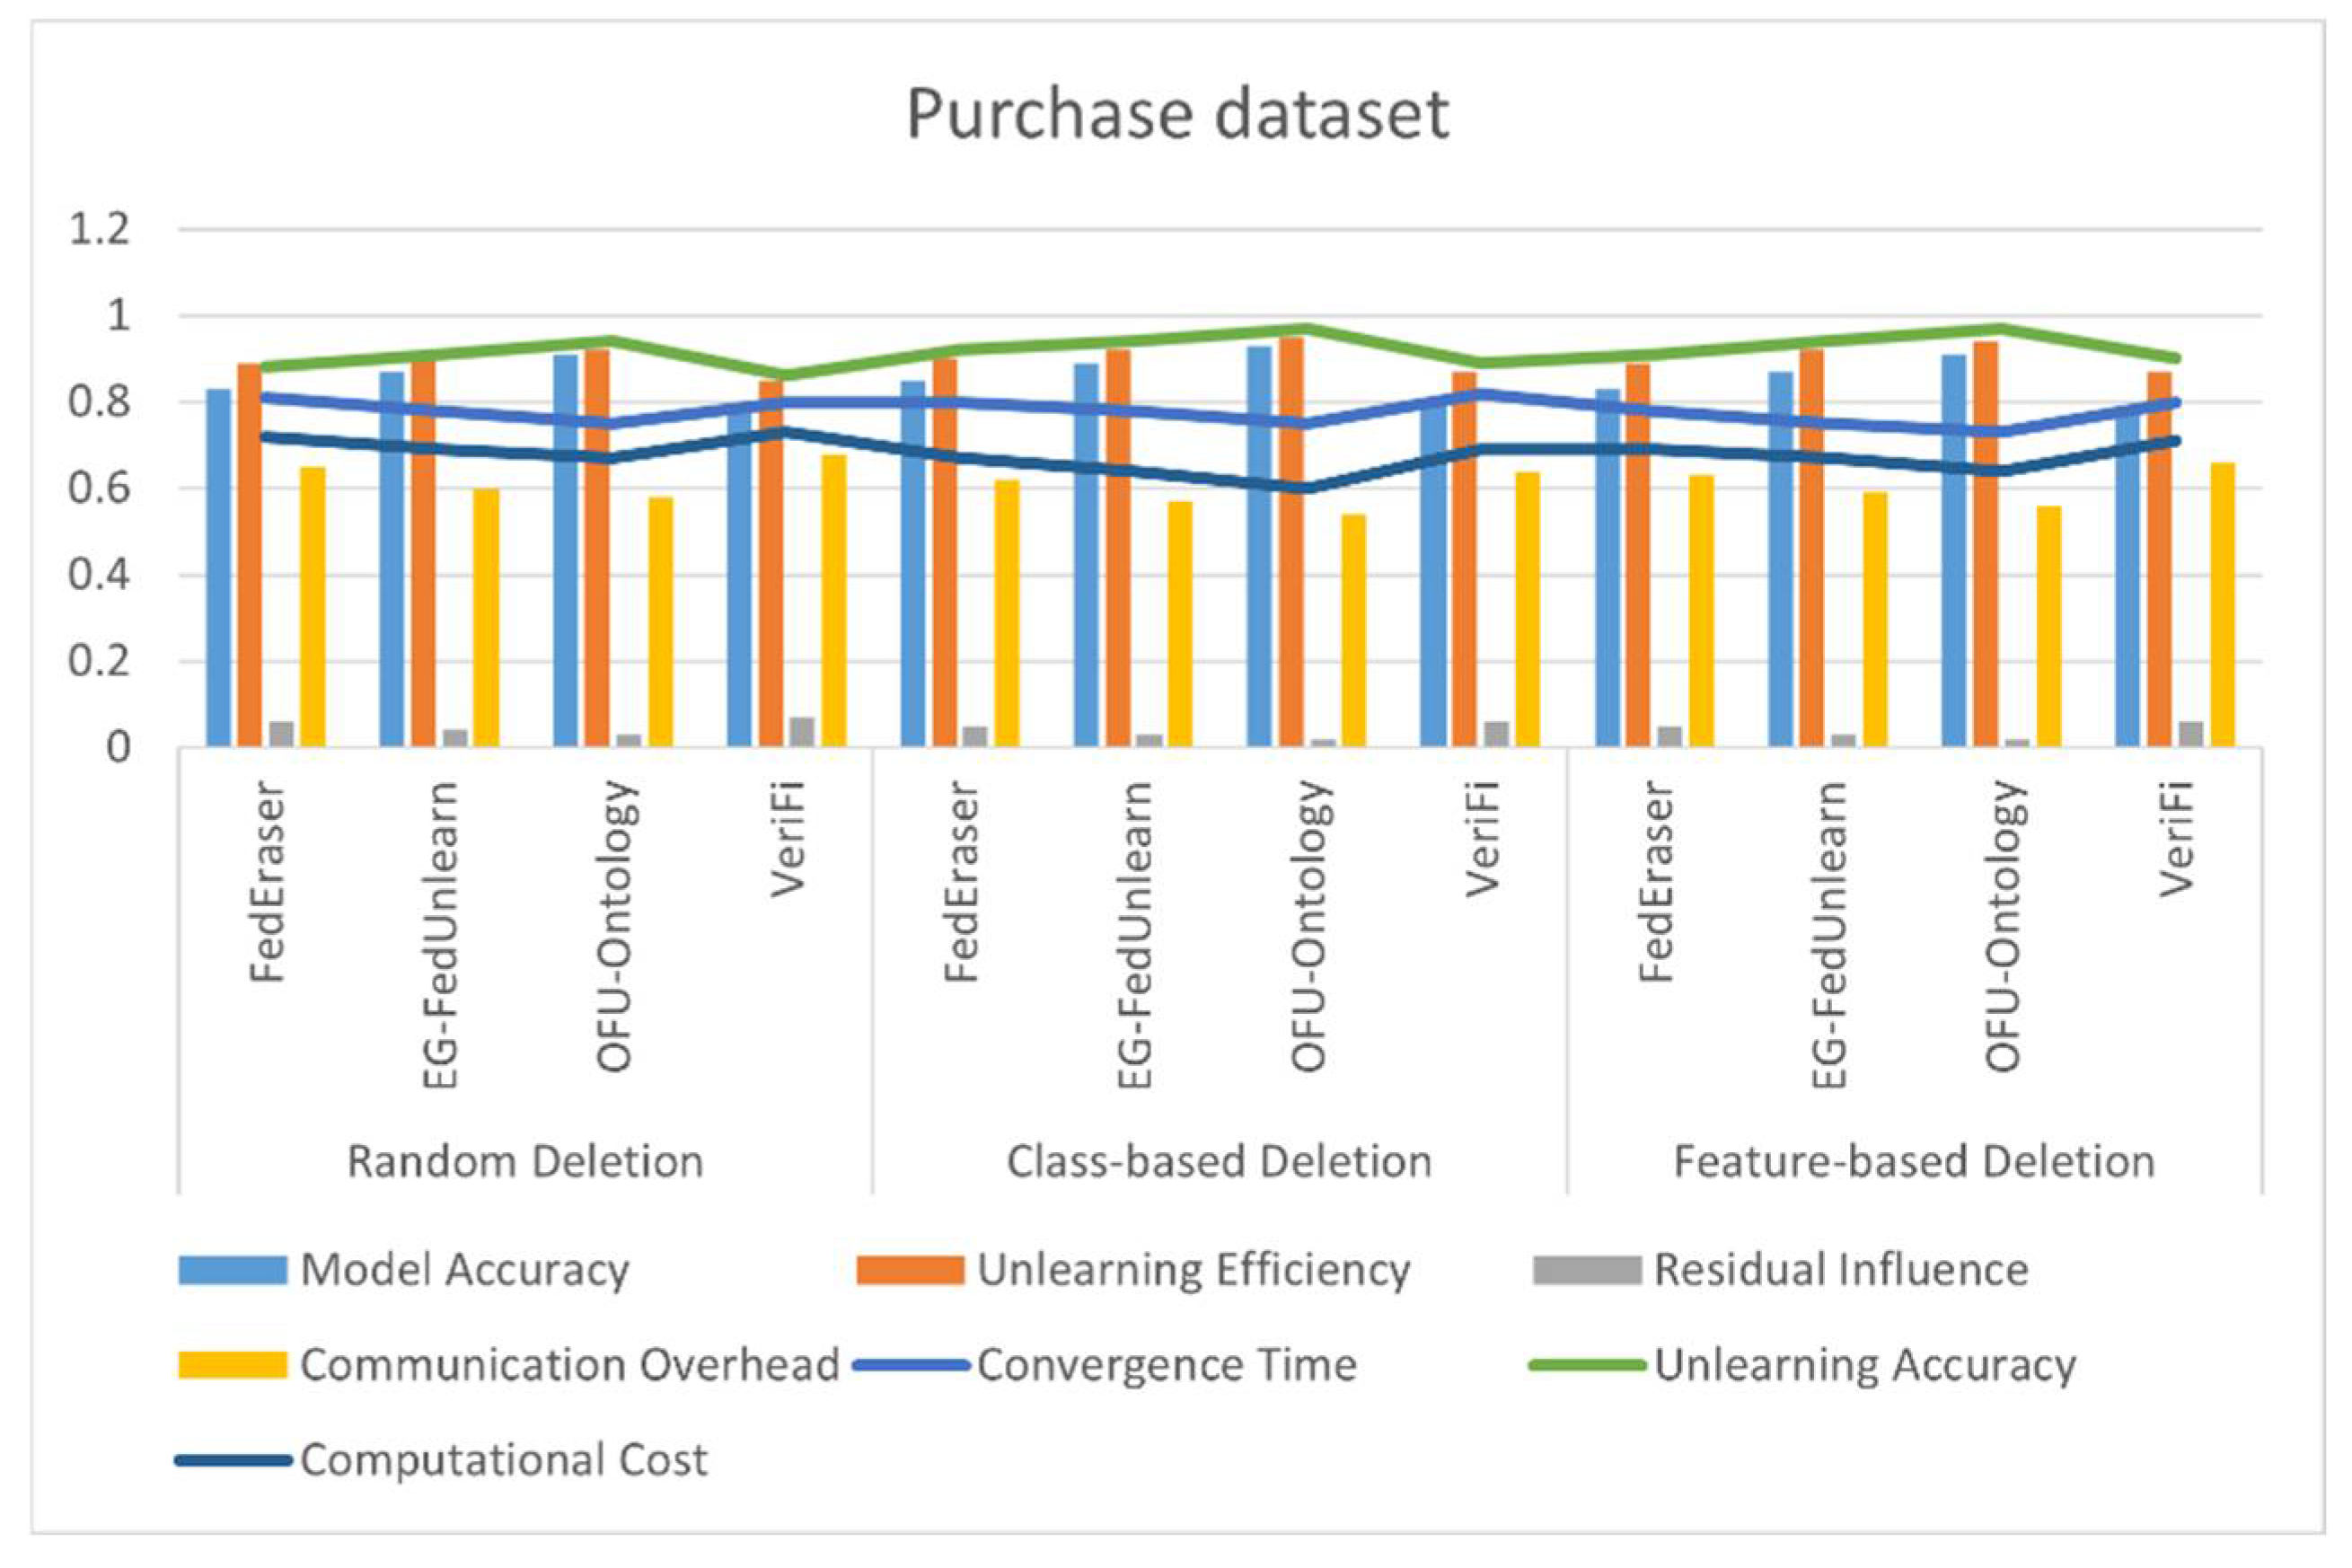Click the Residual Influence gray legend swatch

pos(1587,1270)
